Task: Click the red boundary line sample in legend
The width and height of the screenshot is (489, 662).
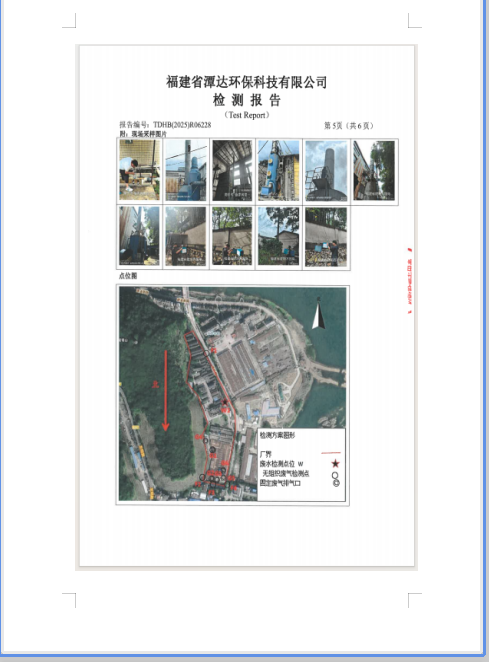Action: (331, 453)
